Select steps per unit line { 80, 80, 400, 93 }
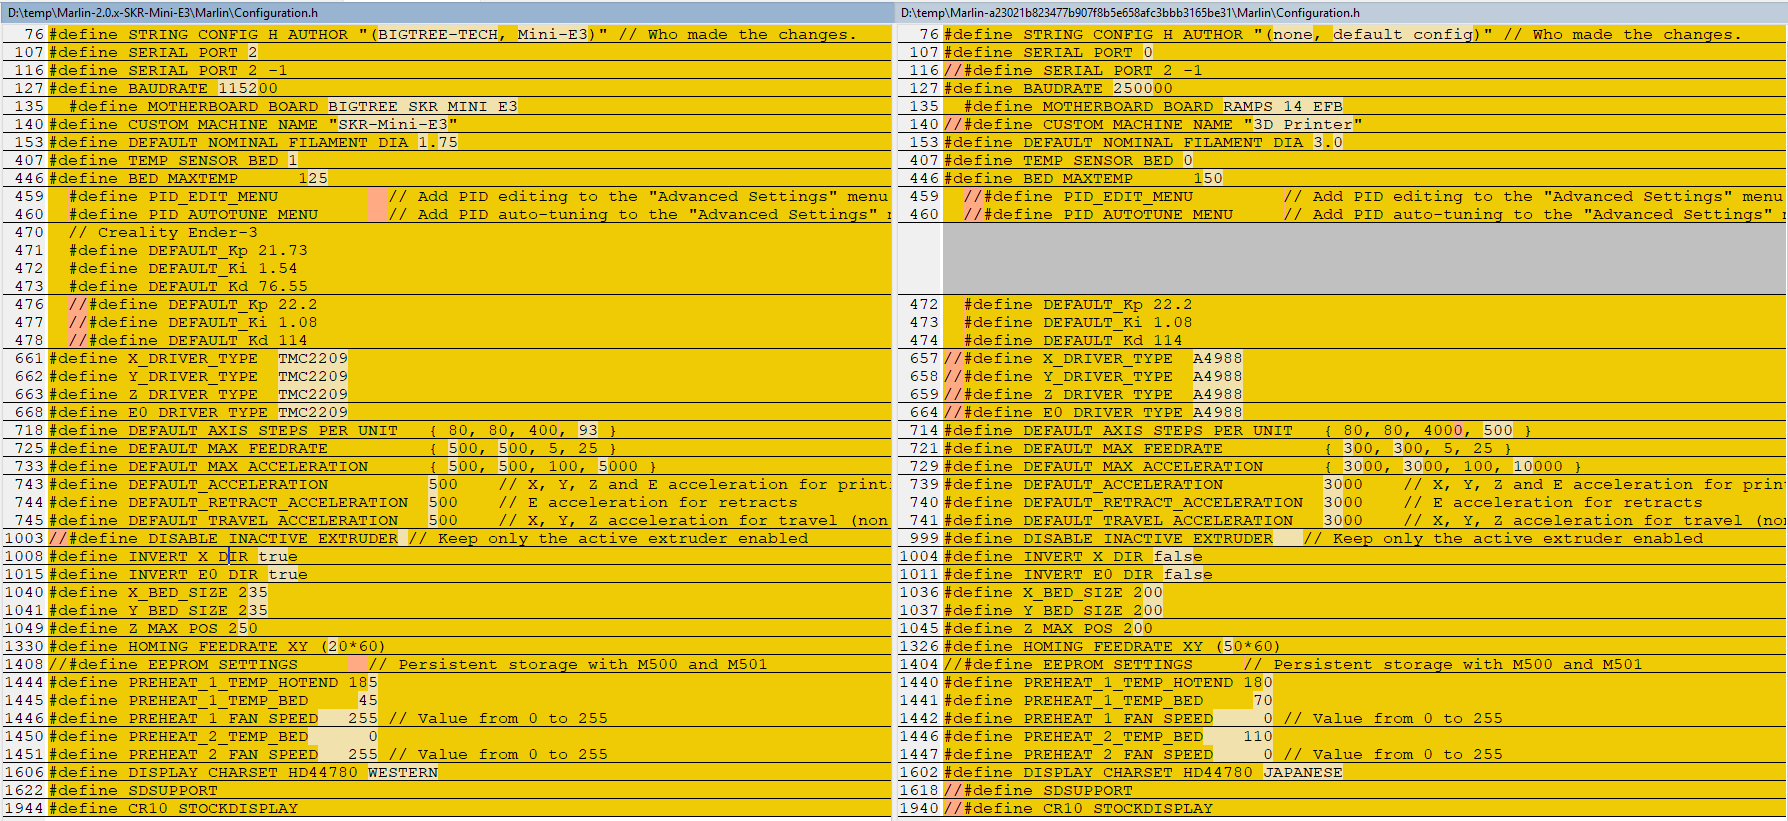The image size is (1788, 821). point(446,431)
